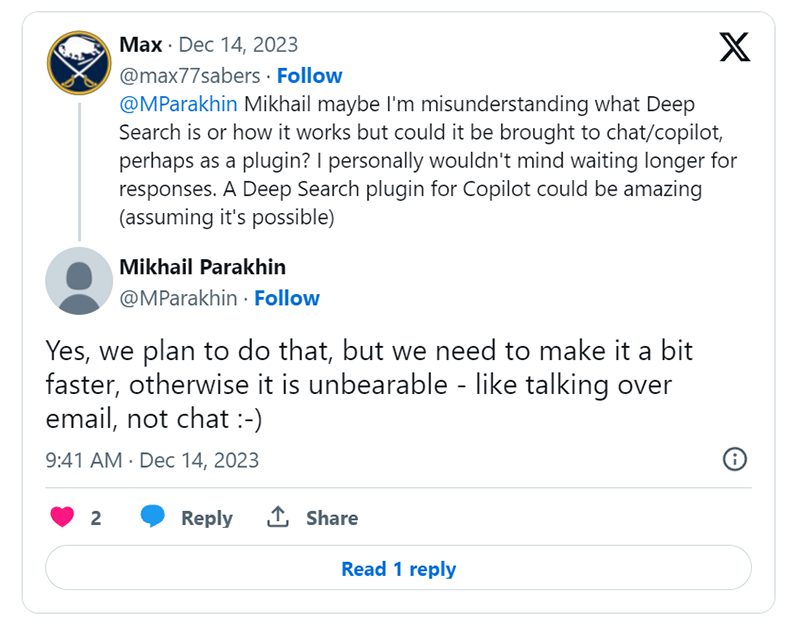Open the Mikhail Parakhin display name
Image resolution: width=800 pixels, height=624 pixels.
(203, 267)
